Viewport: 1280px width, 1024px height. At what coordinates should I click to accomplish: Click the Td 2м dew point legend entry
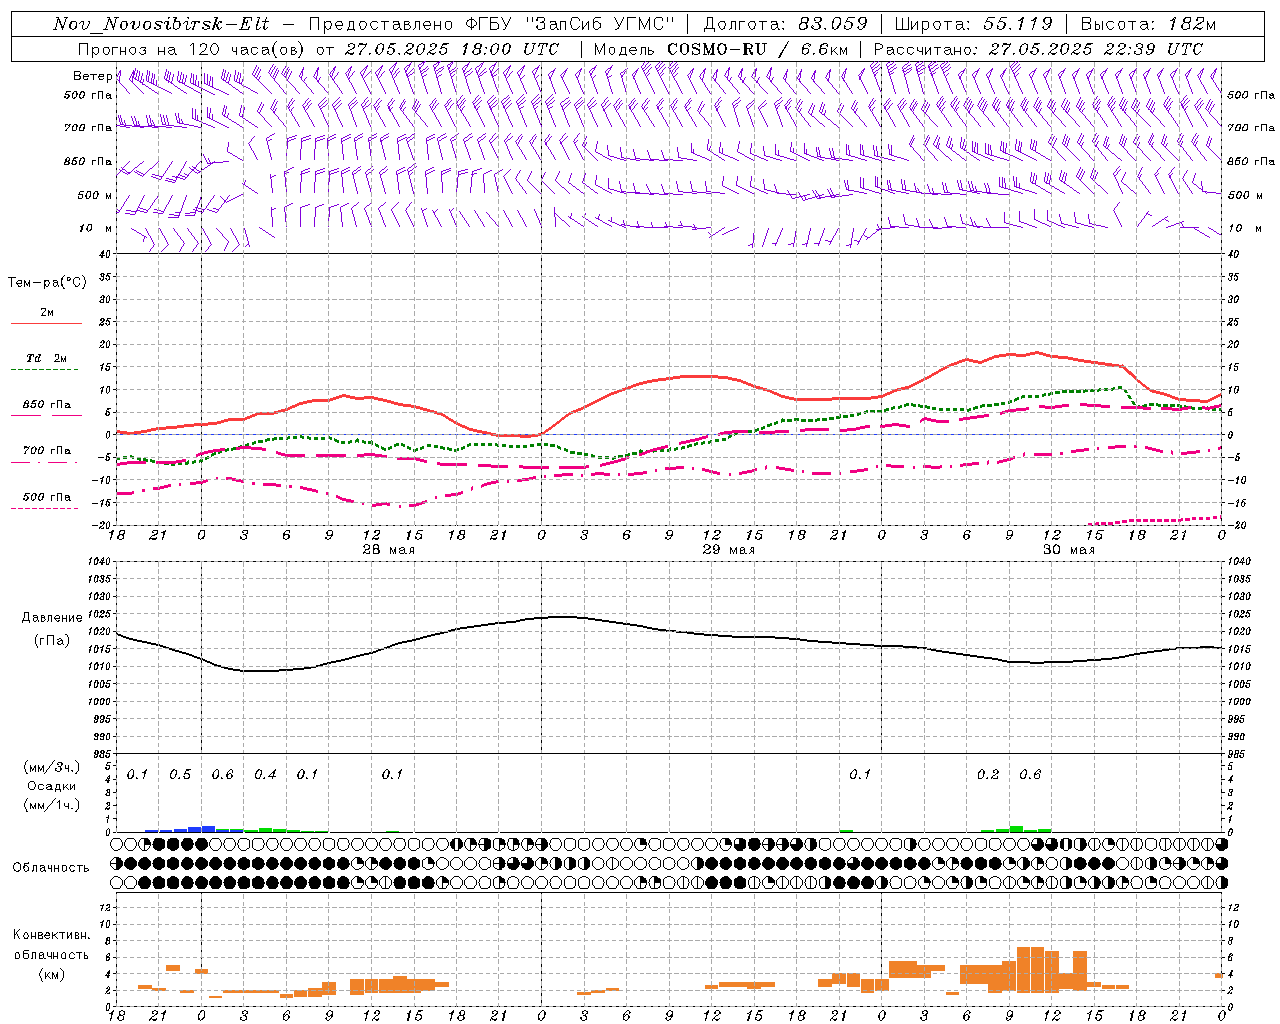47,358
